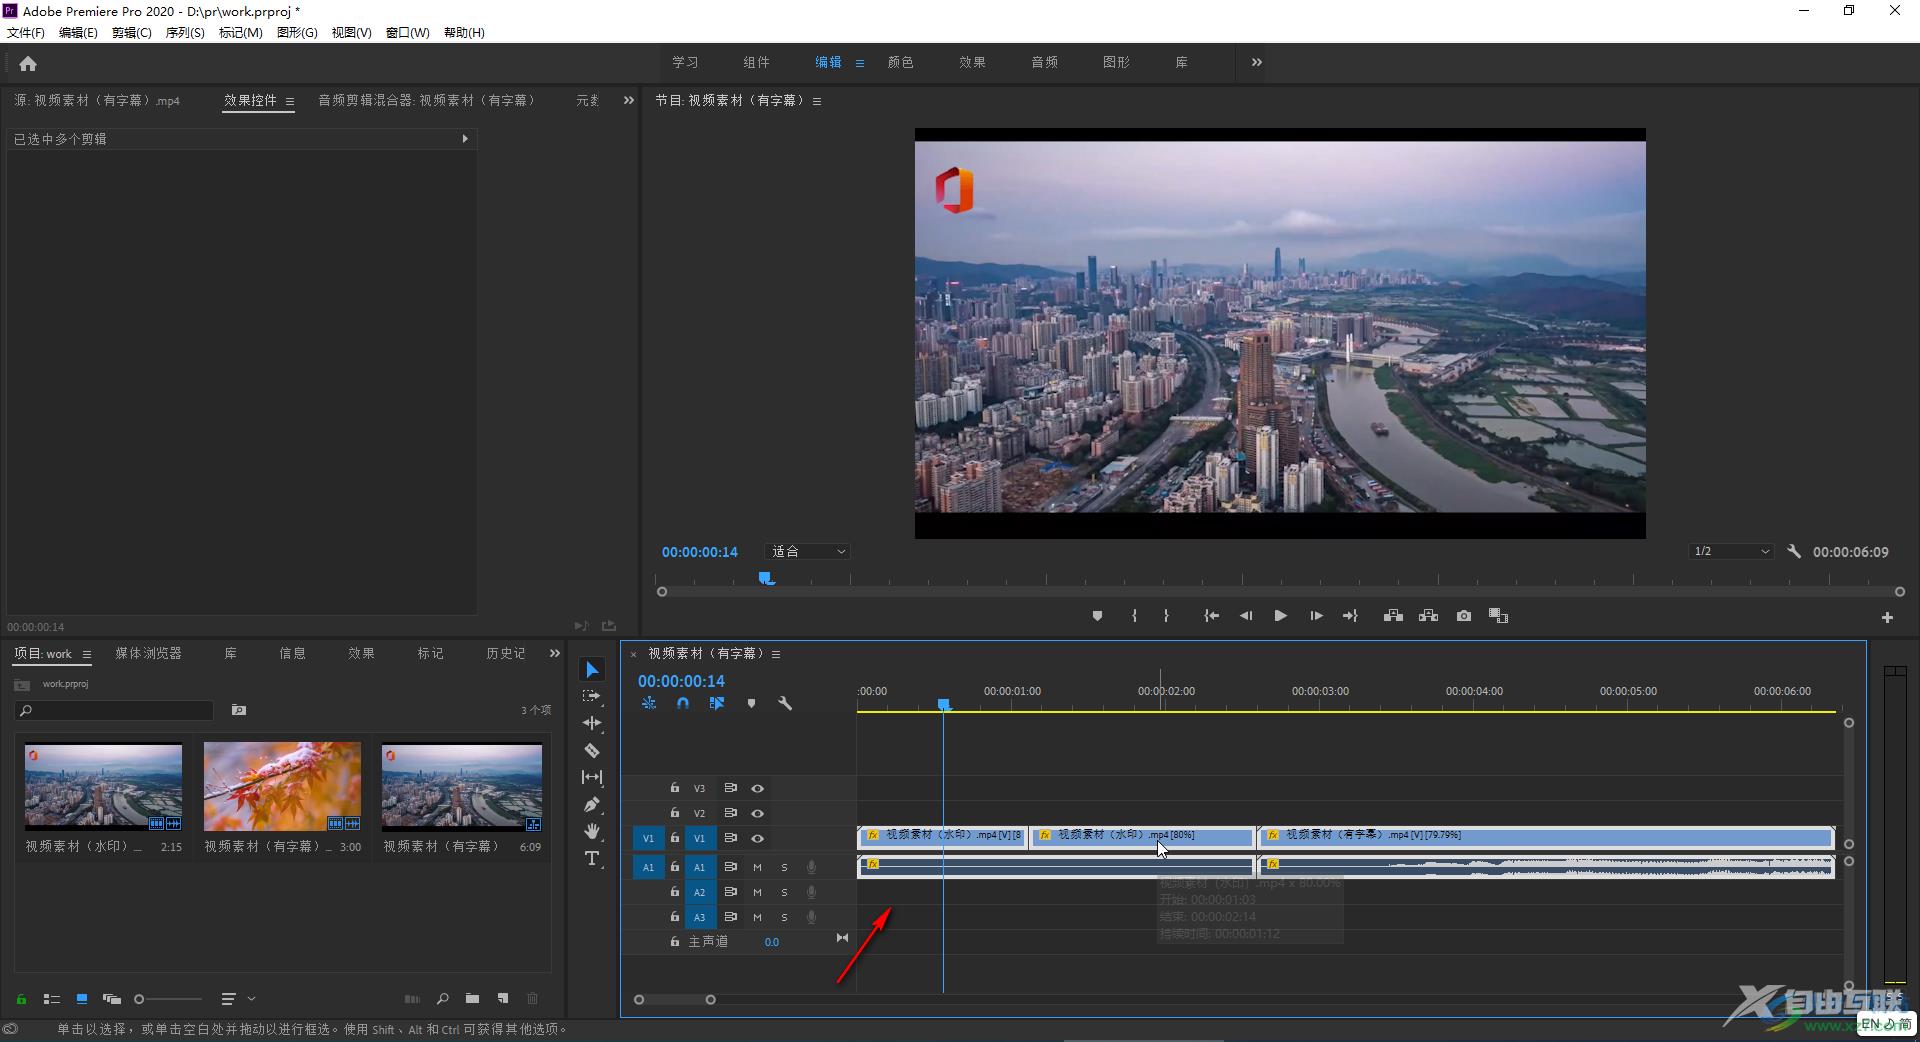This screenshot has width=1920, height=1042.
Task: Open 文件(F) menu
Action: [x=26, y=33]
